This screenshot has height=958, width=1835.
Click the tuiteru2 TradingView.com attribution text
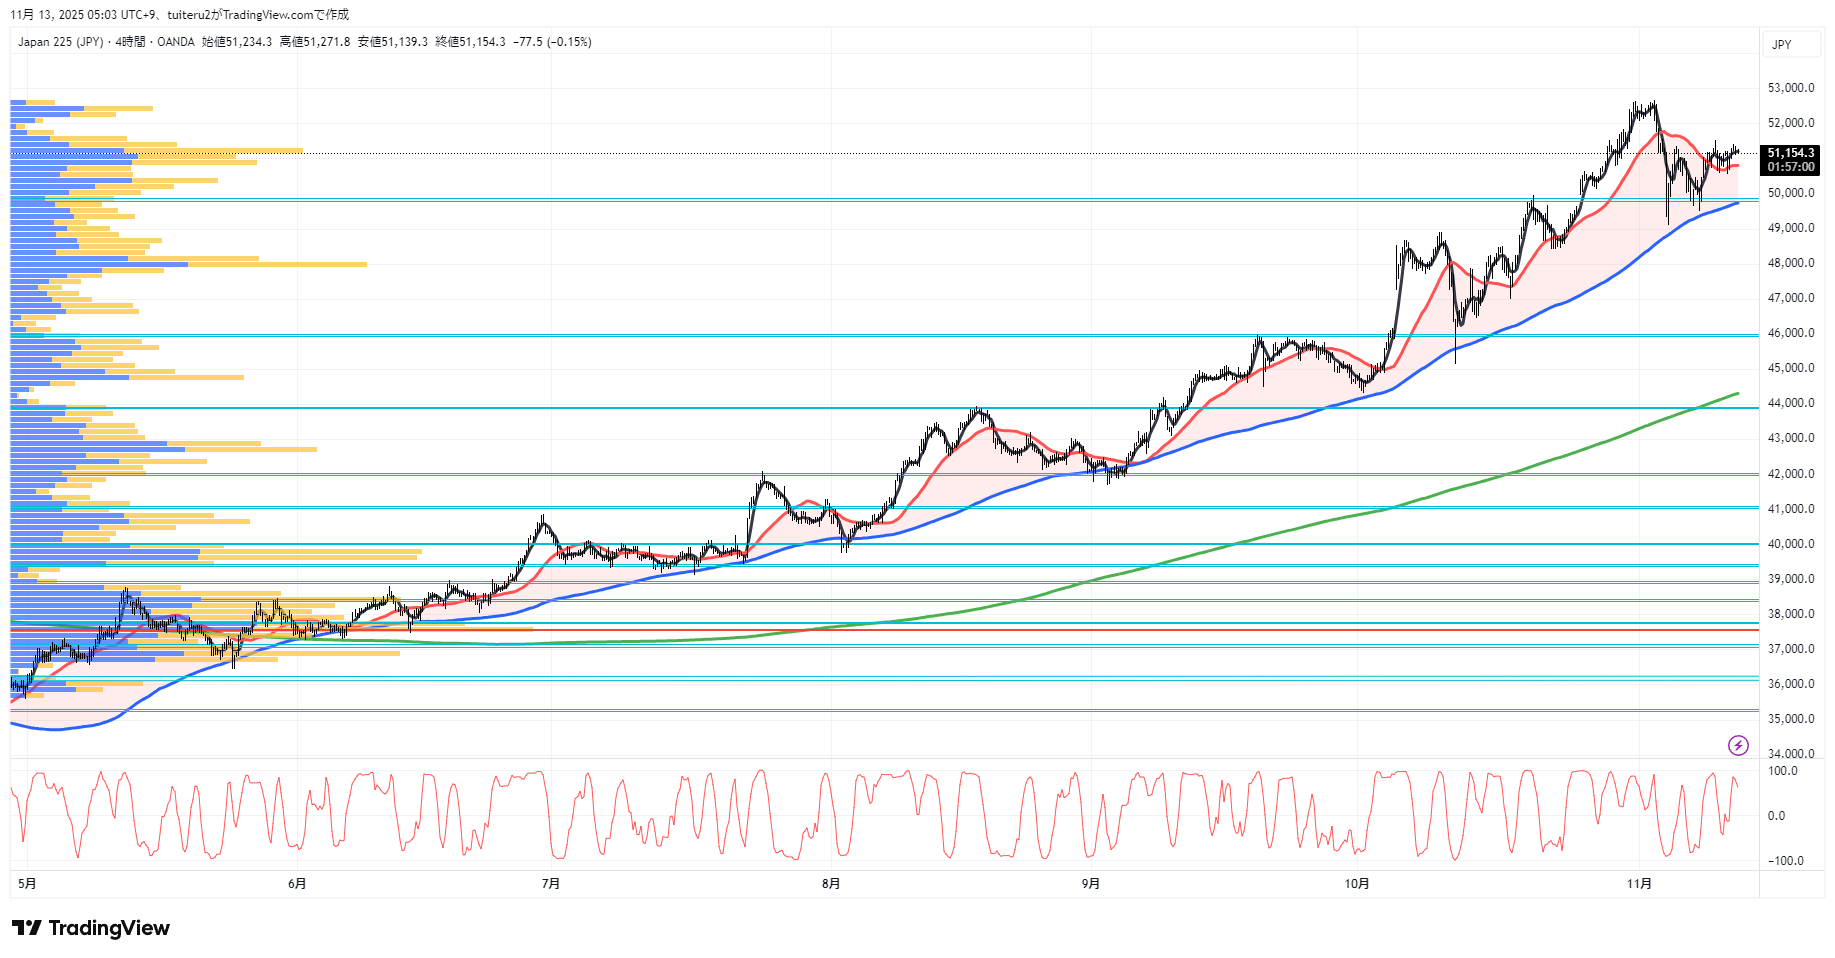click(x=258, y=15)
